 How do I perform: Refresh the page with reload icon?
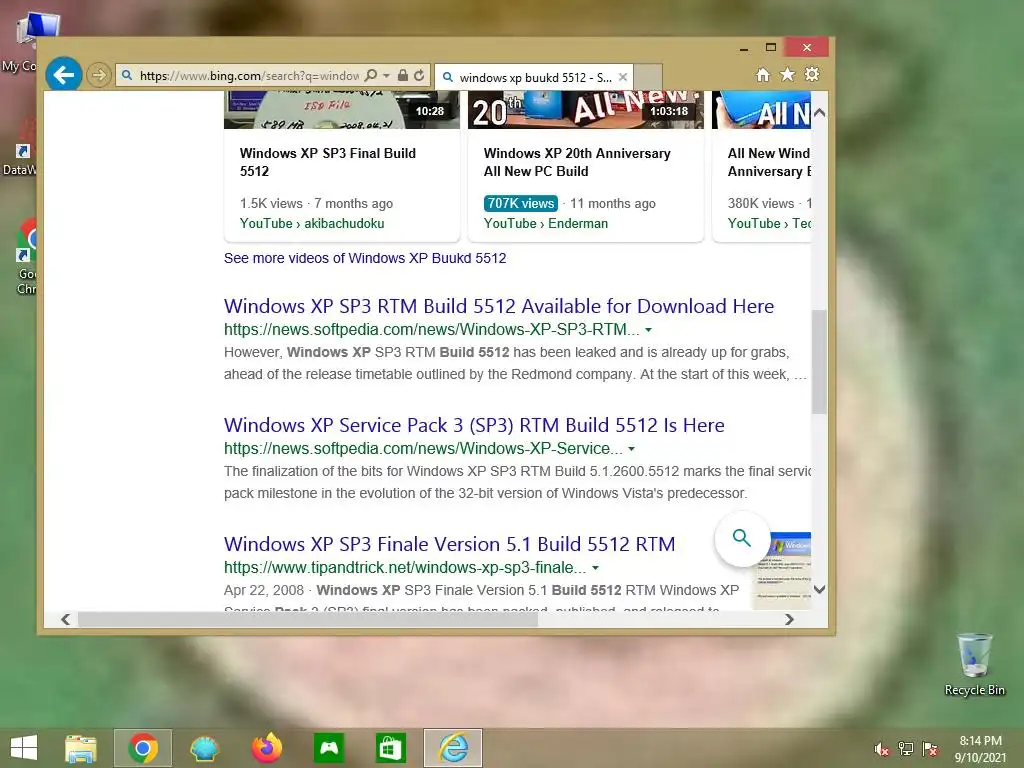pos(419,76)
